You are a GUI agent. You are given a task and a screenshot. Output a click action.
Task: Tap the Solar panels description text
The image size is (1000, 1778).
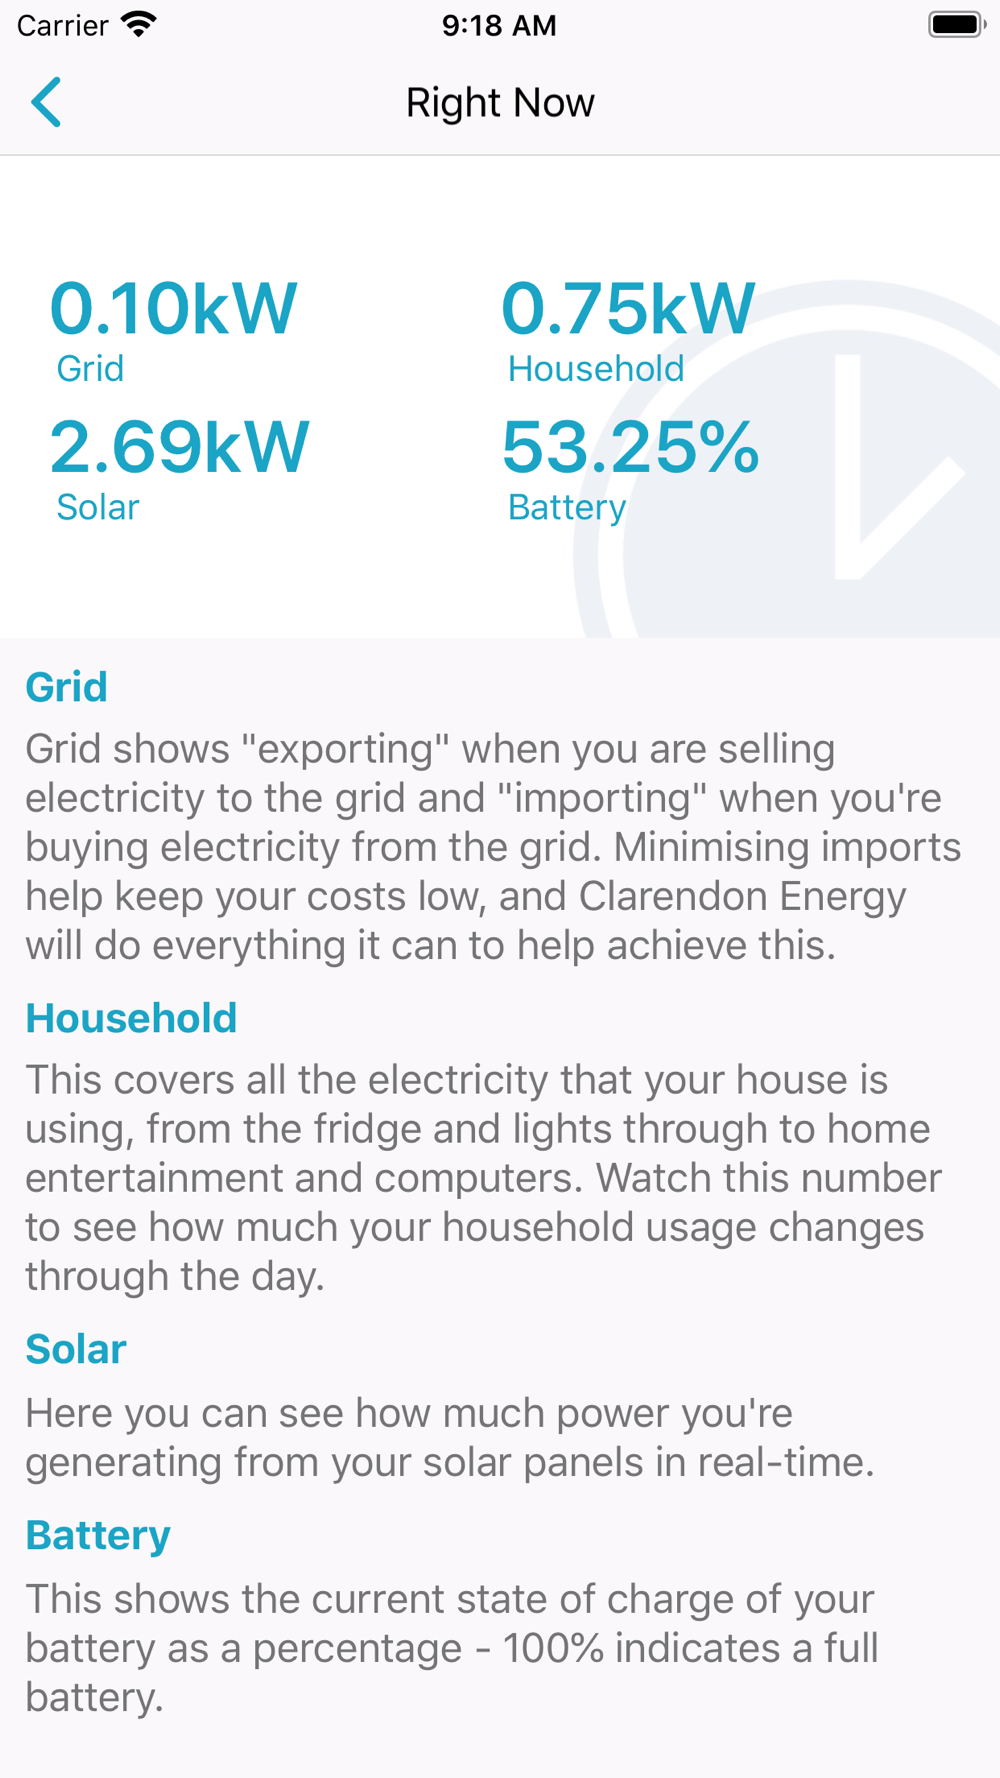coord(450,1437)
